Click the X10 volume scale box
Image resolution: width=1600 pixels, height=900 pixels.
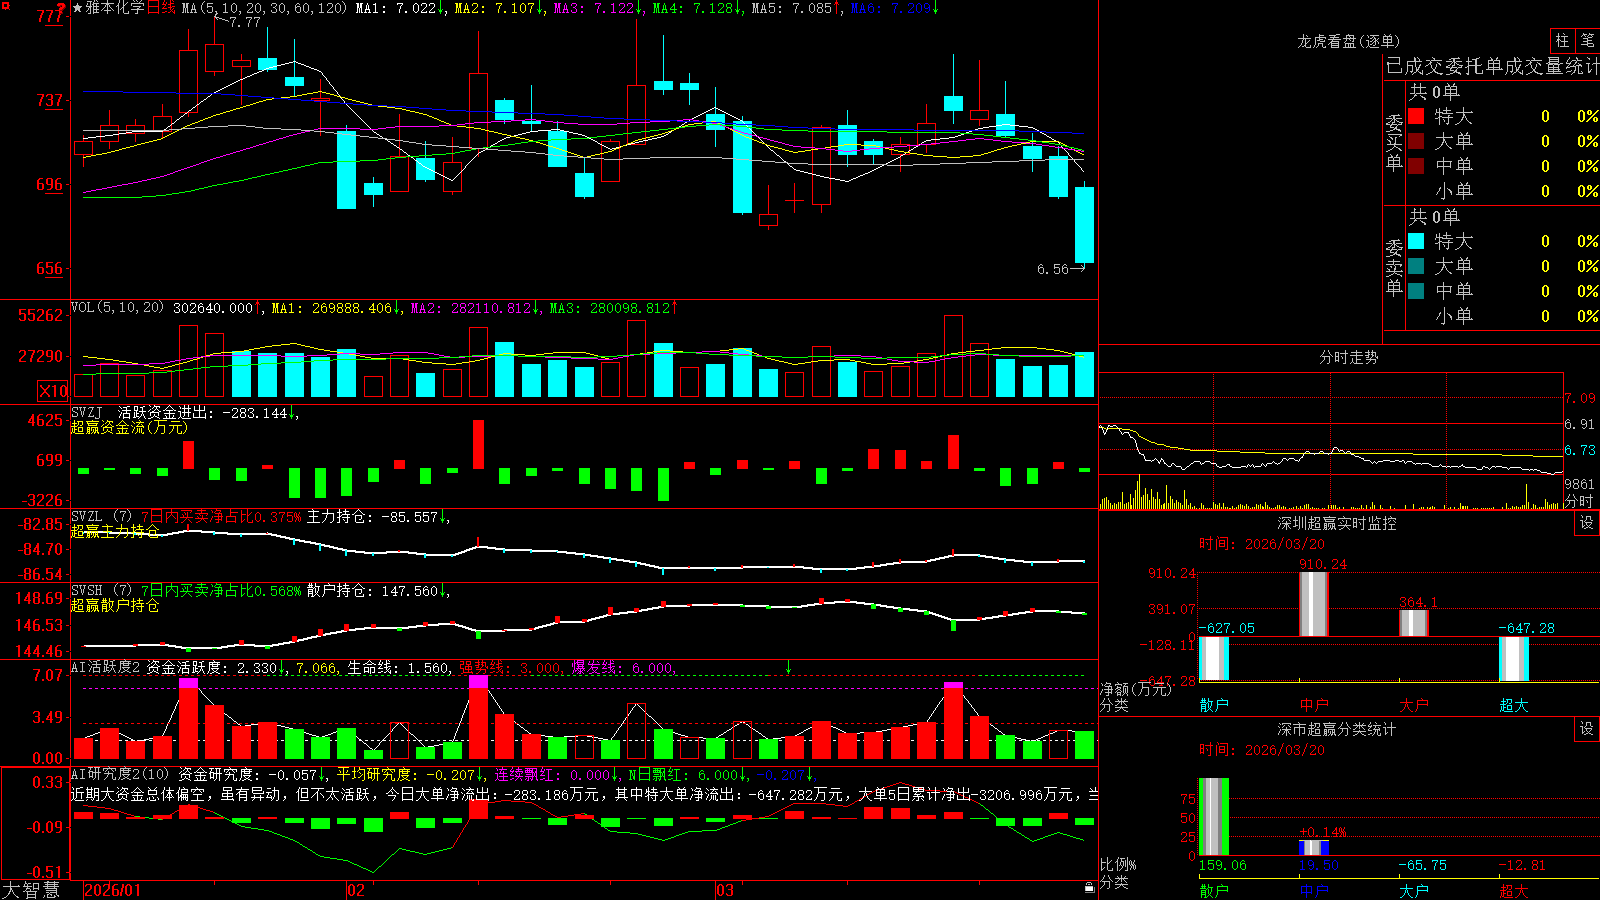(x=53, y=391)
